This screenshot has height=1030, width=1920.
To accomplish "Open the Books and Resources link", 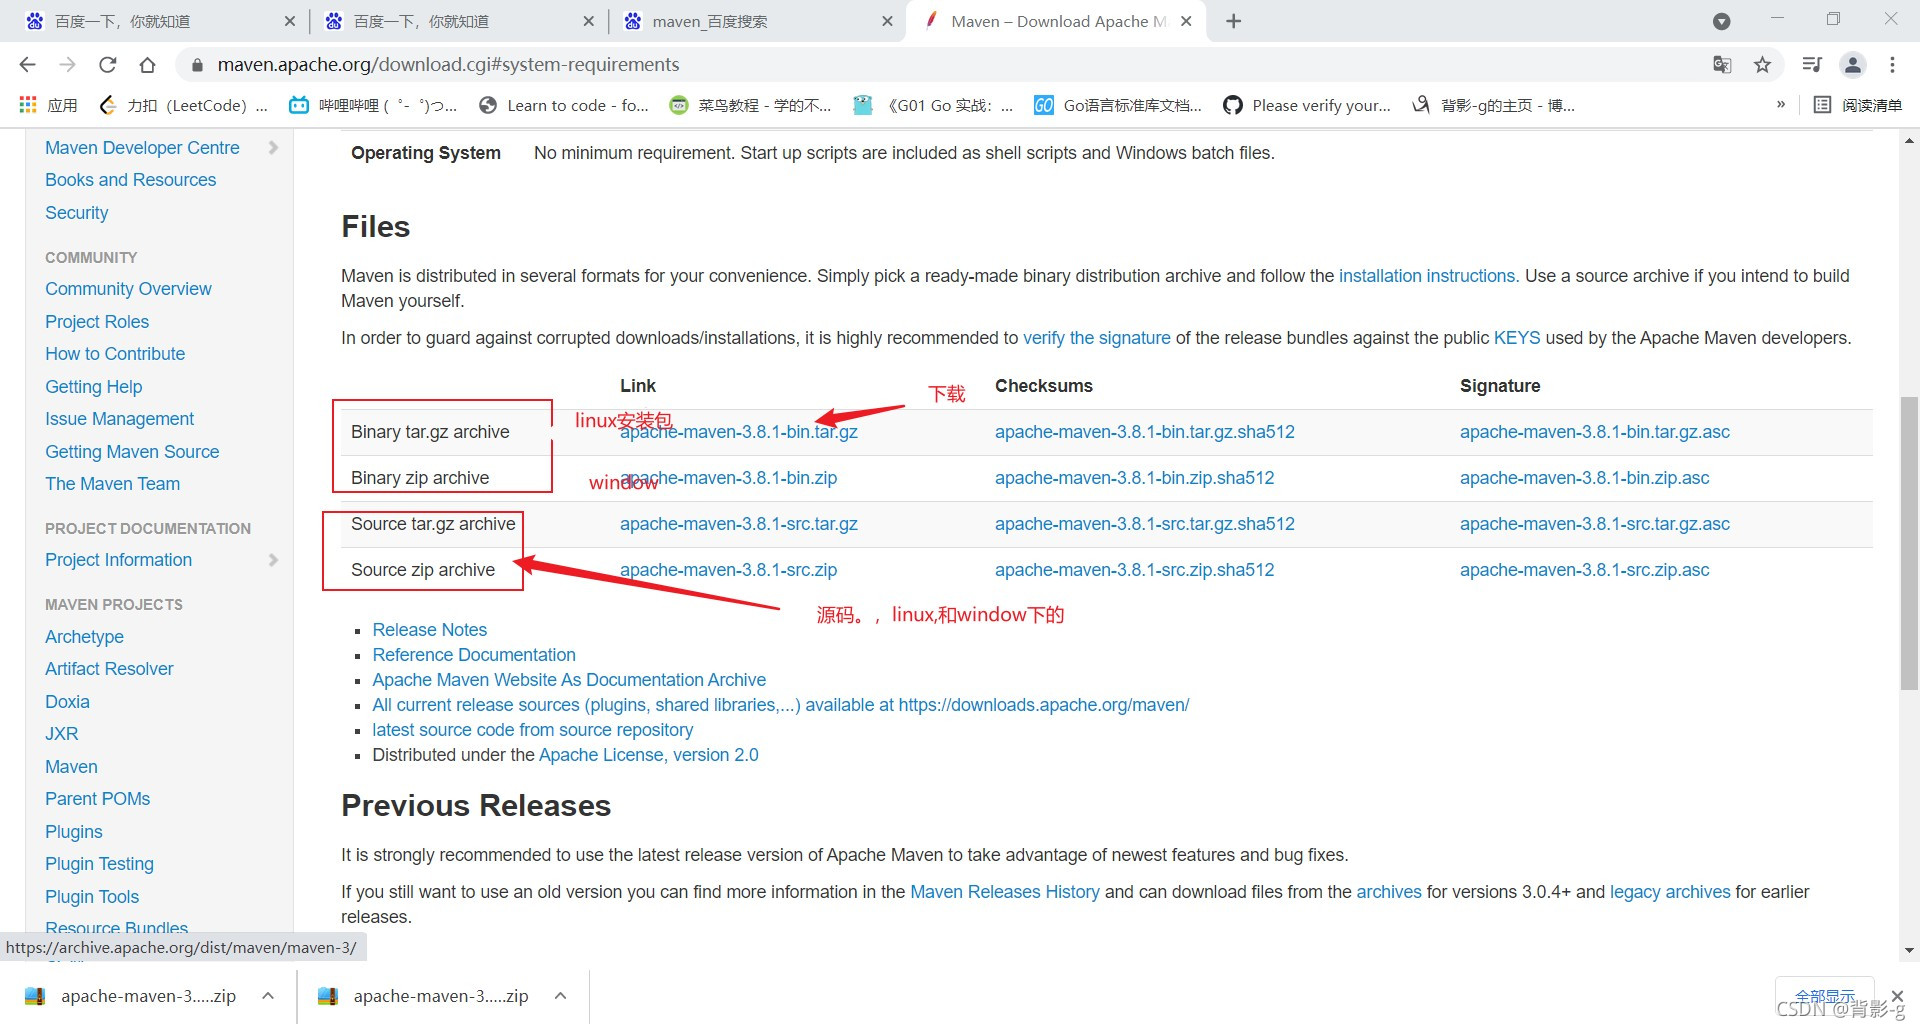I will (x=130, y=180).
